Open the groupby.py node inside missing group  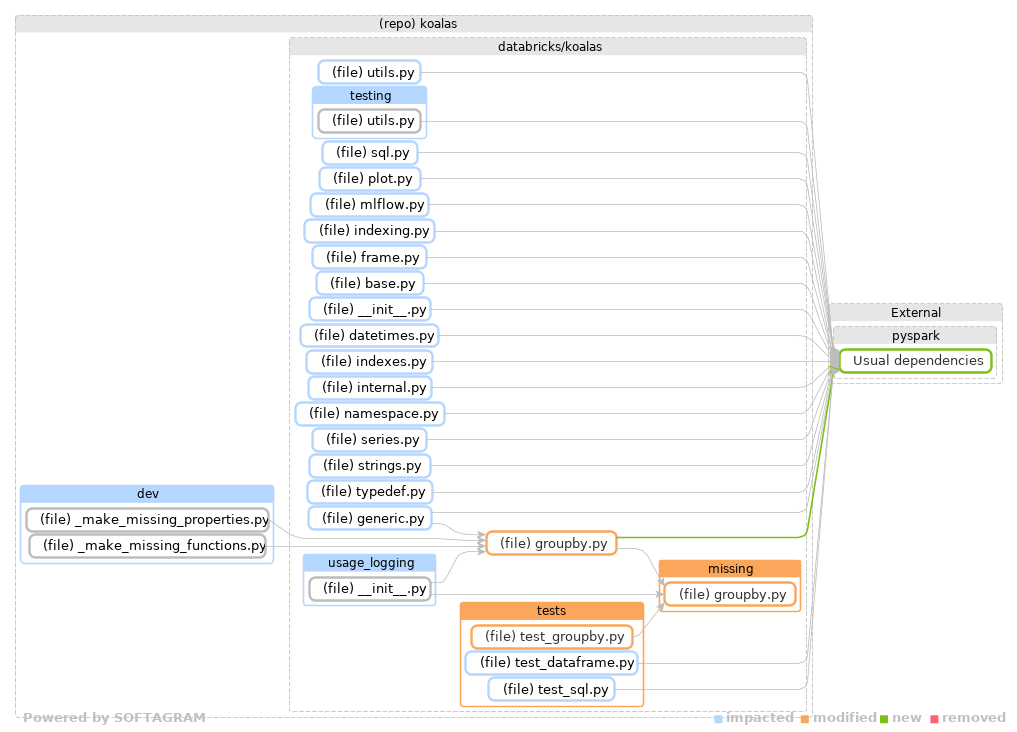pos(729,593)
